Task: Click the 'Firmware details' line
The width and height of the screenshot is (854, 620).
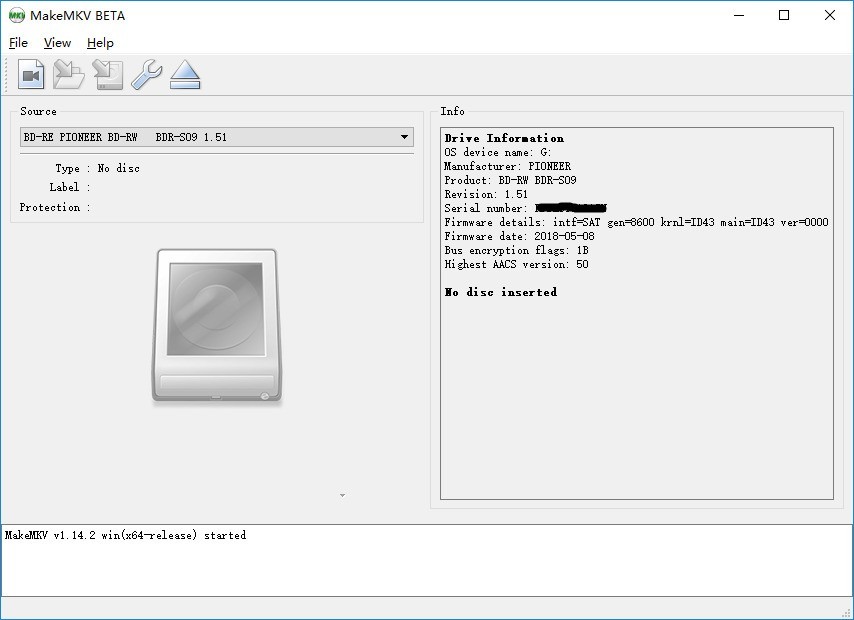Action: click(x=636, y=222)
